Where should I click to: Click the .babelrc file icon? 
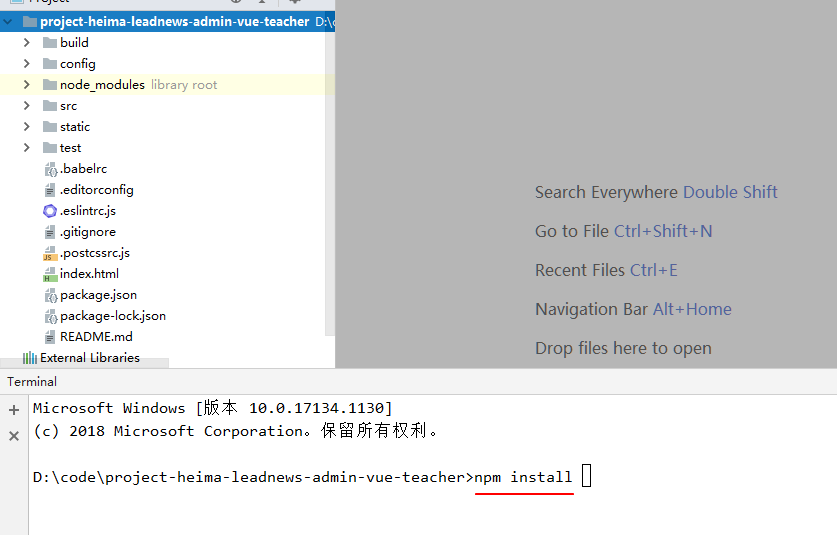[50, 169]
